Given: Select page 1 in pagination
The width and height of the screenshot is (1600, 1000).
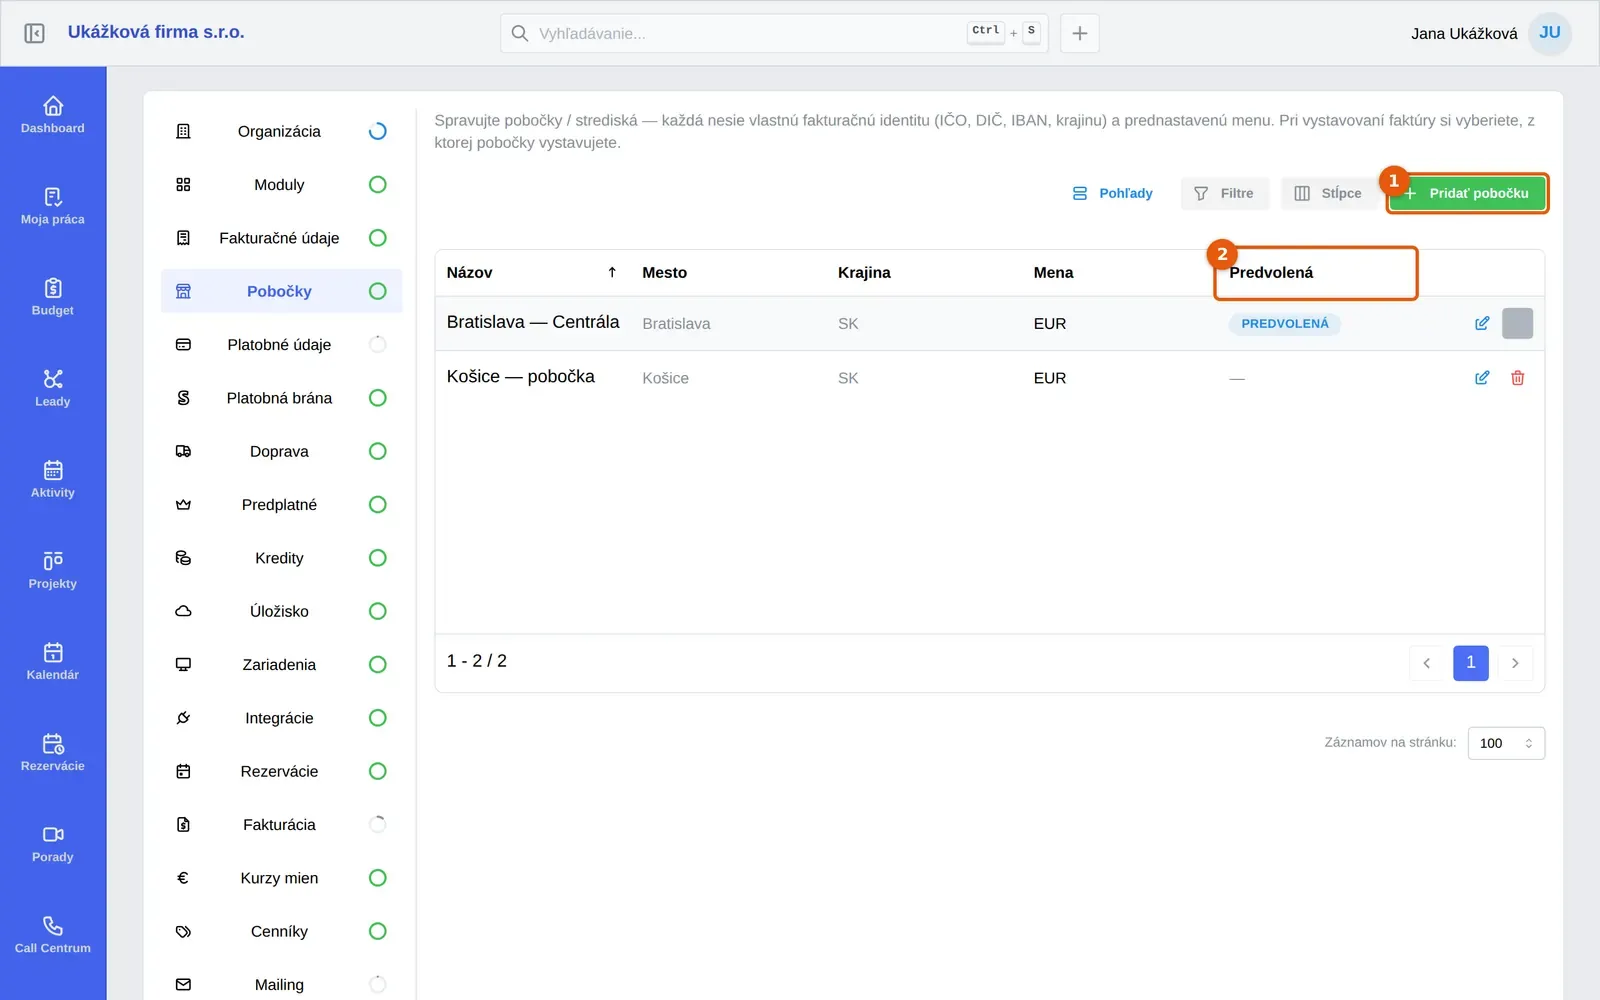Looking at the screenshot, I should [x=1471, y=663].
